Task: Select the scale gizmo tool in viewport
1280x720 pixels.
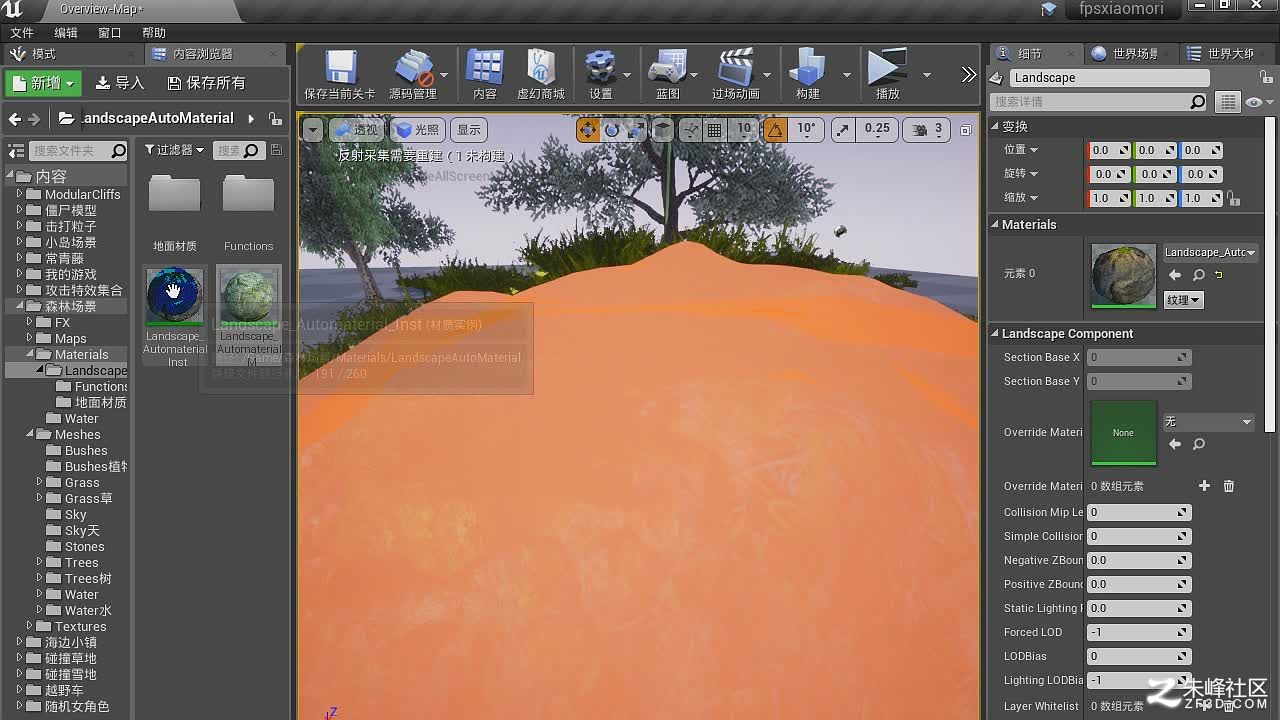Action: click(635, 130)
